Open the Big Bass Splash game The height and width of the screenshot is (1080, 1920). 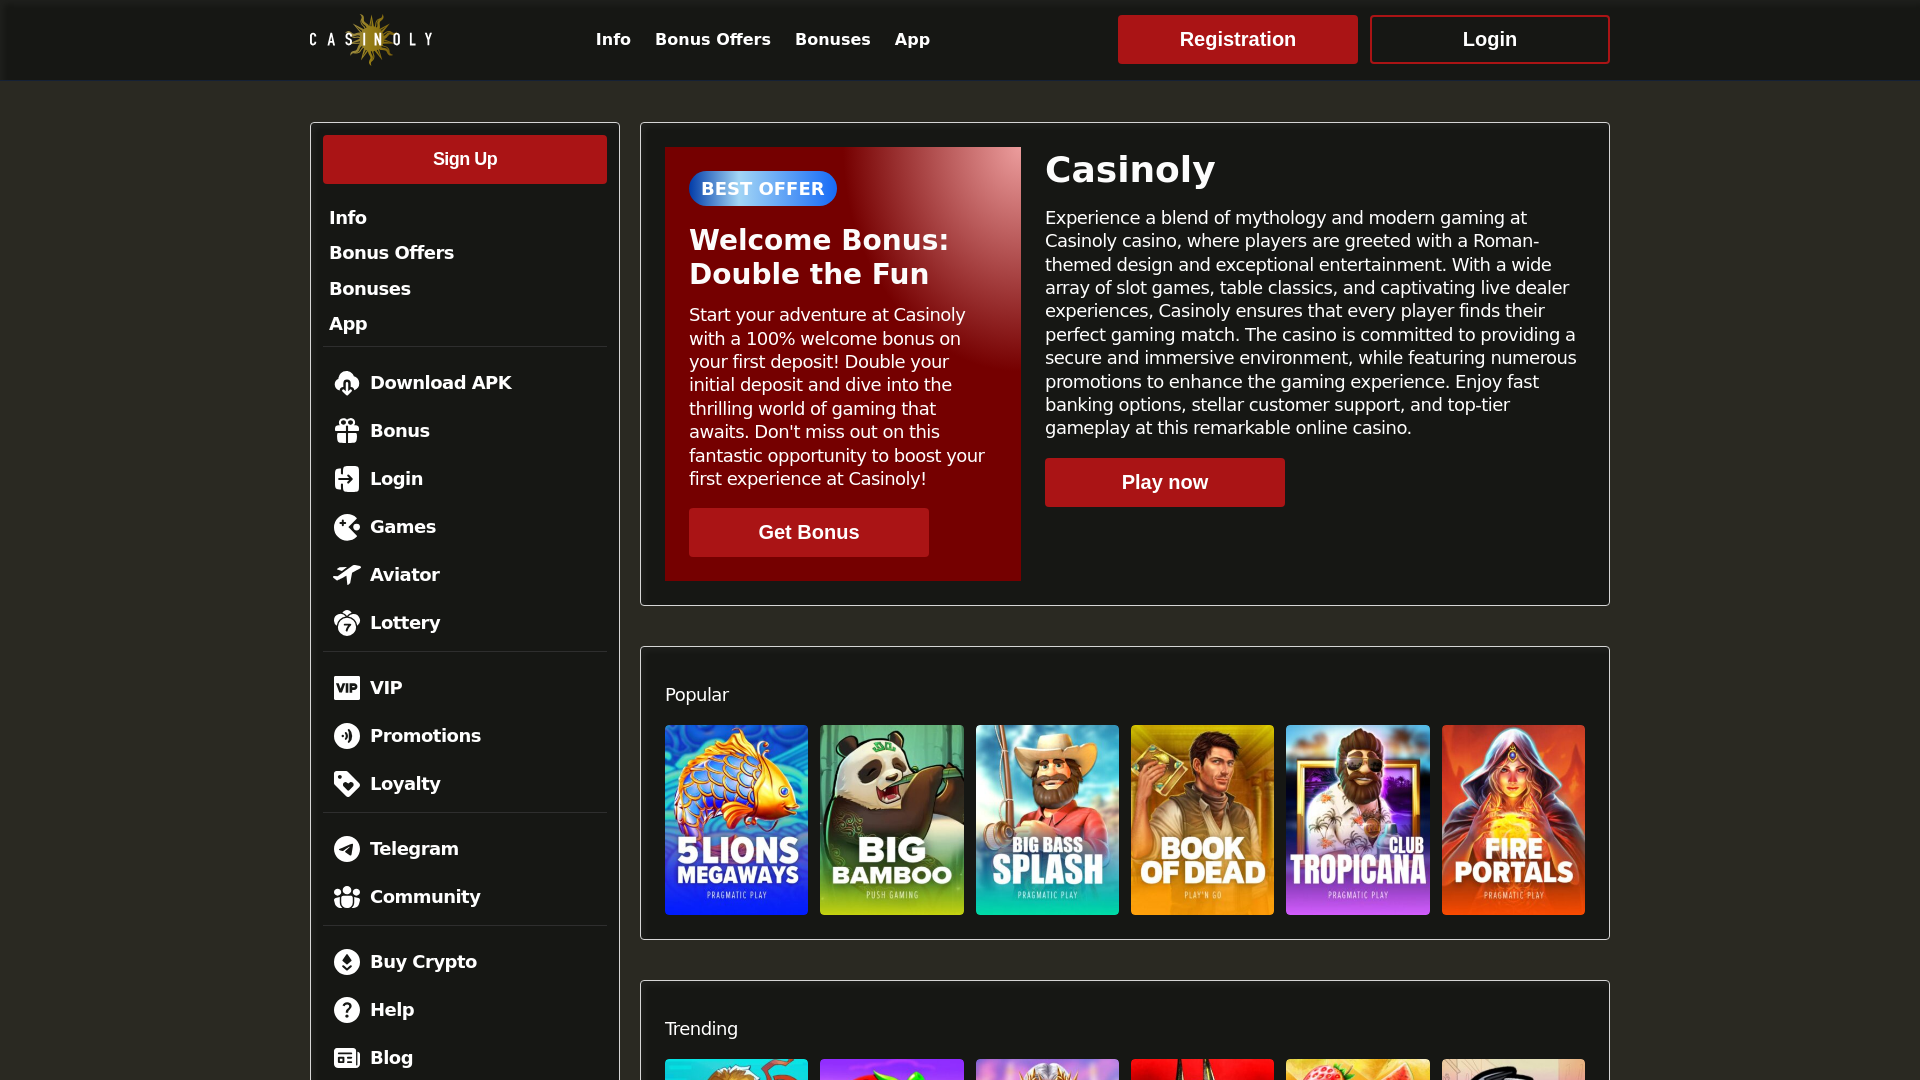click(1047, 820)
